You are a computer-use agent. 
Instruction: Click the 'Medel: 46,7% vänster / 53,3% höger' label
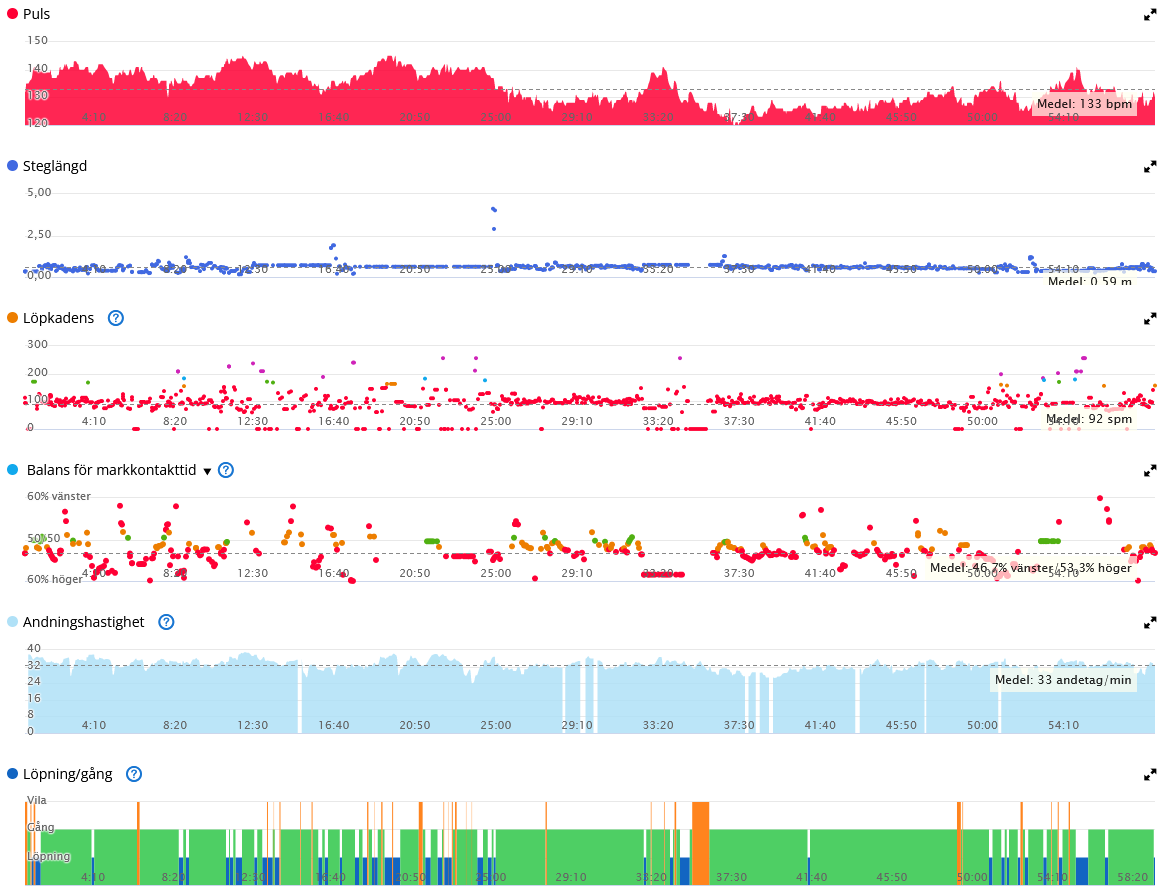coord(1031,568)
